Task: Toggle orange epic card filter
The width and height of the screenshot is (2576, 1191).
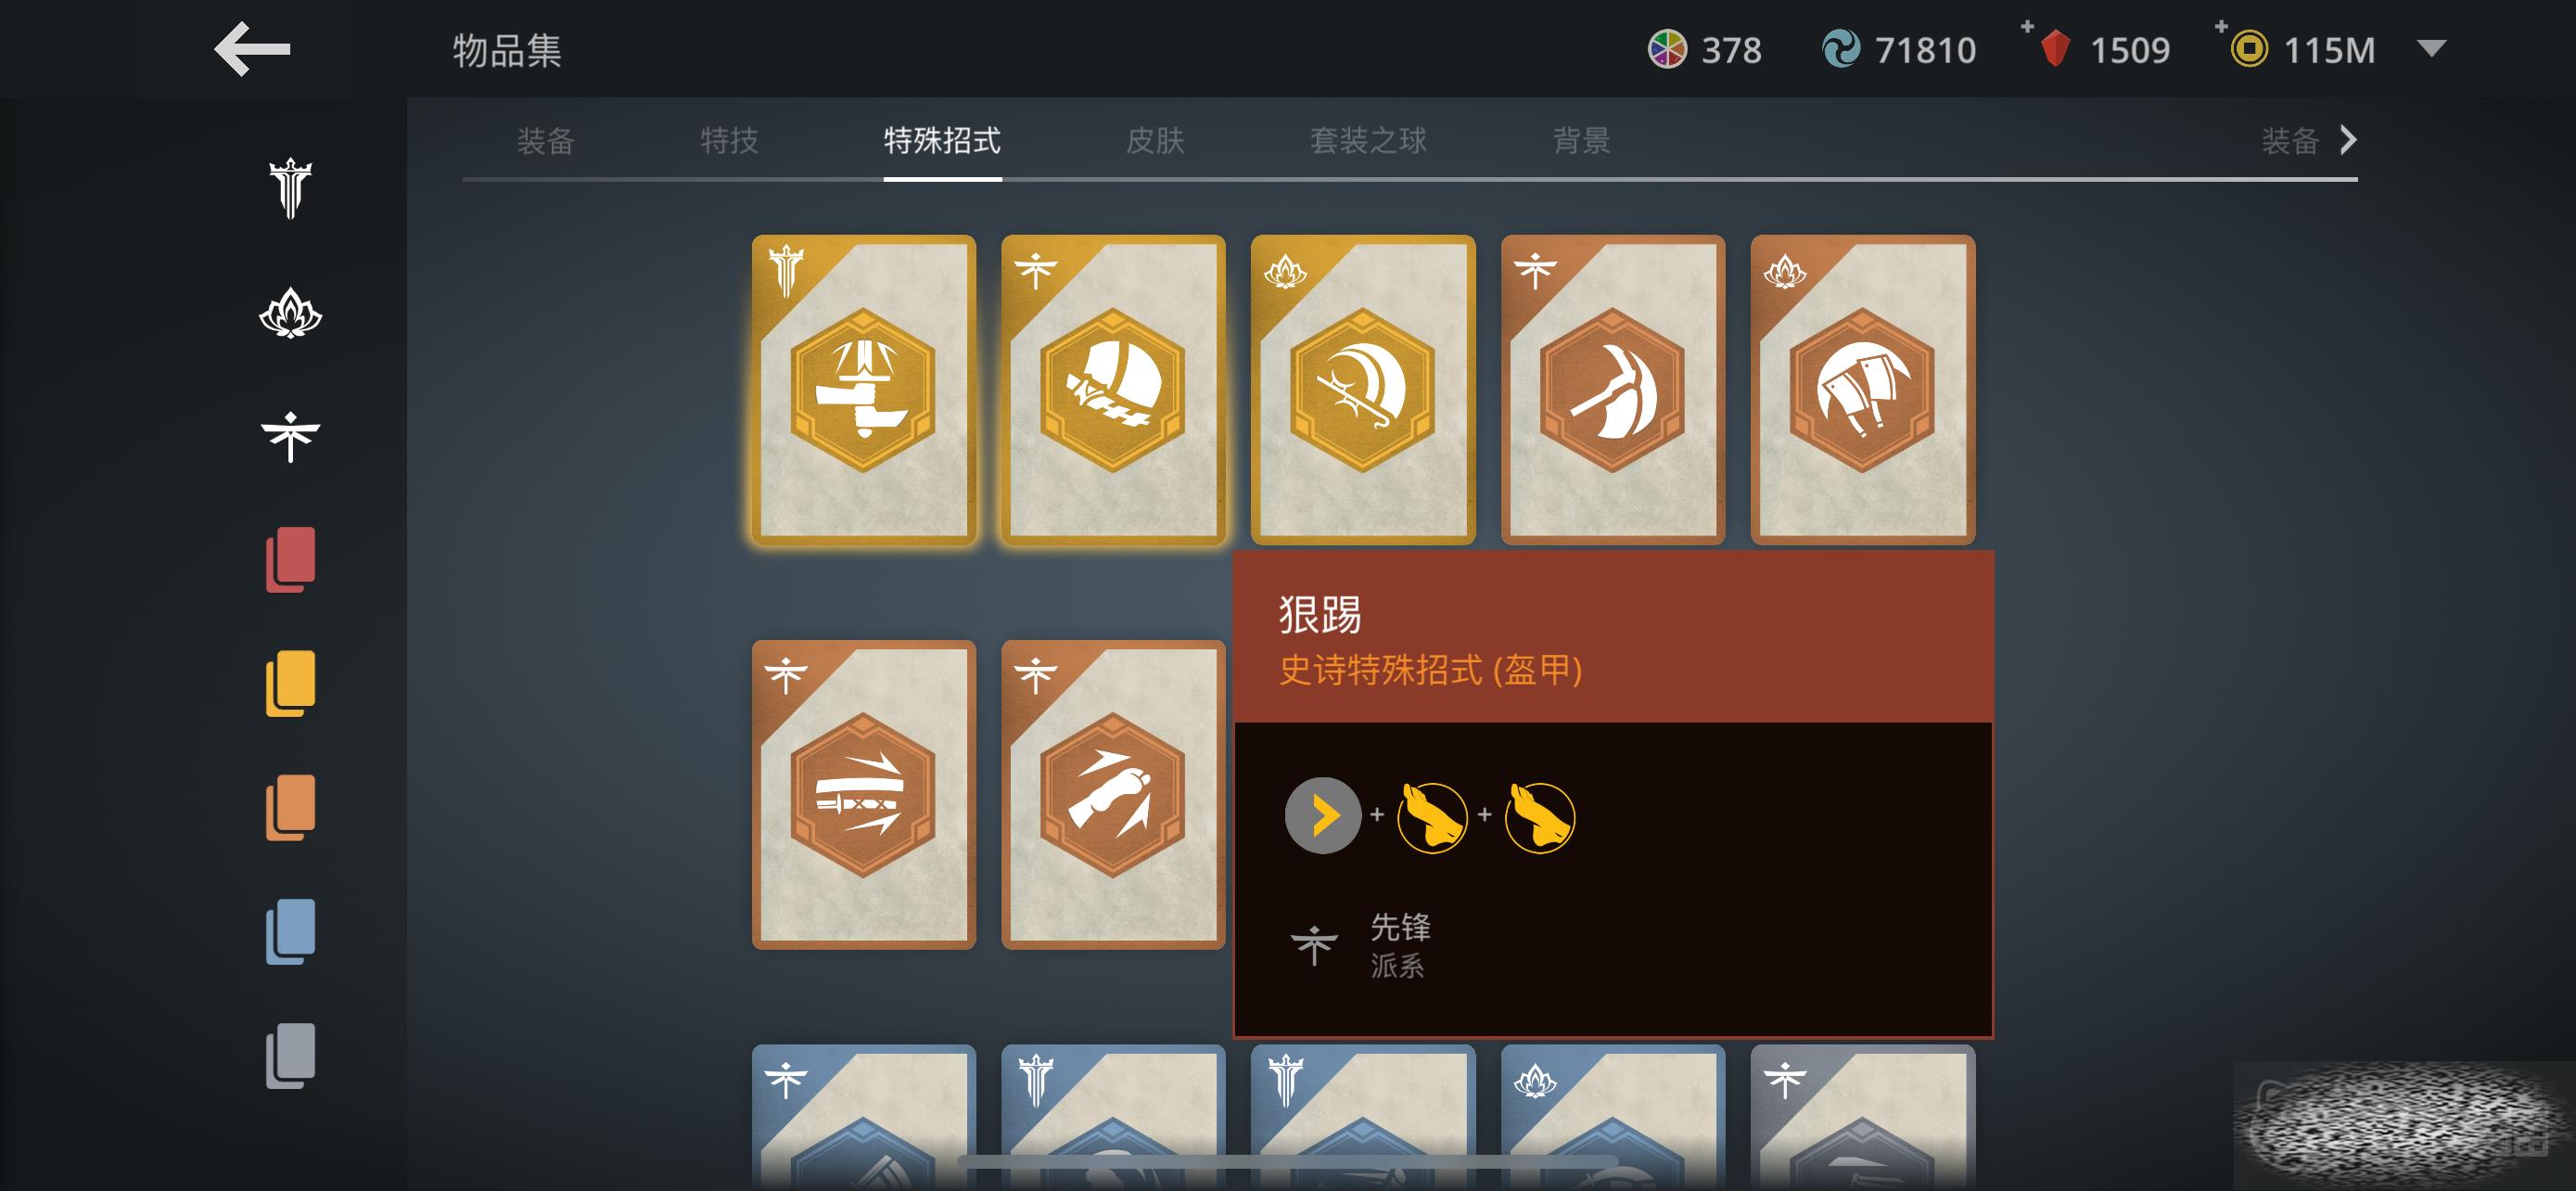Action: (x=290, y=808)
